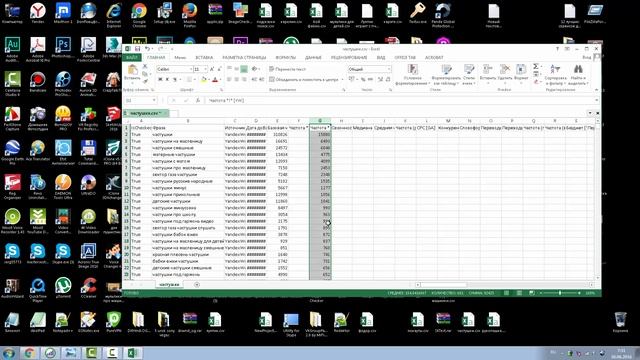640x360 pixels.
Task: Open the font size dropdown
Action: coord(205,69)
